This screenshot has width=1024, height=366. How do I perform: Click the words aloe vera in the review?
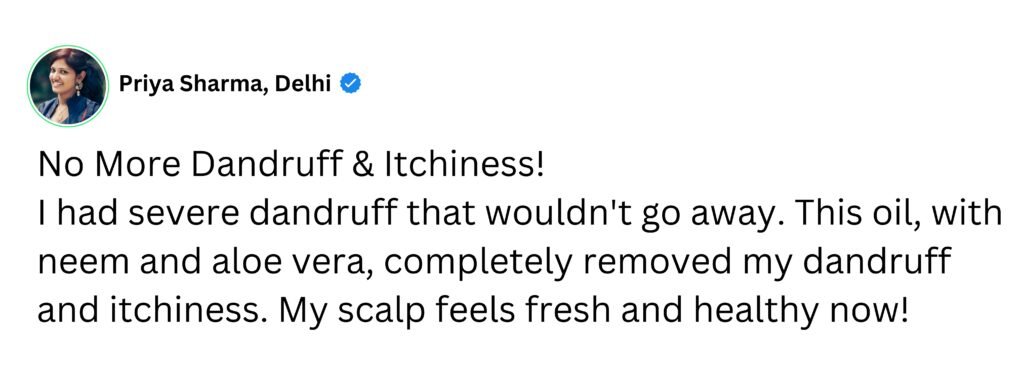point(284,263)
